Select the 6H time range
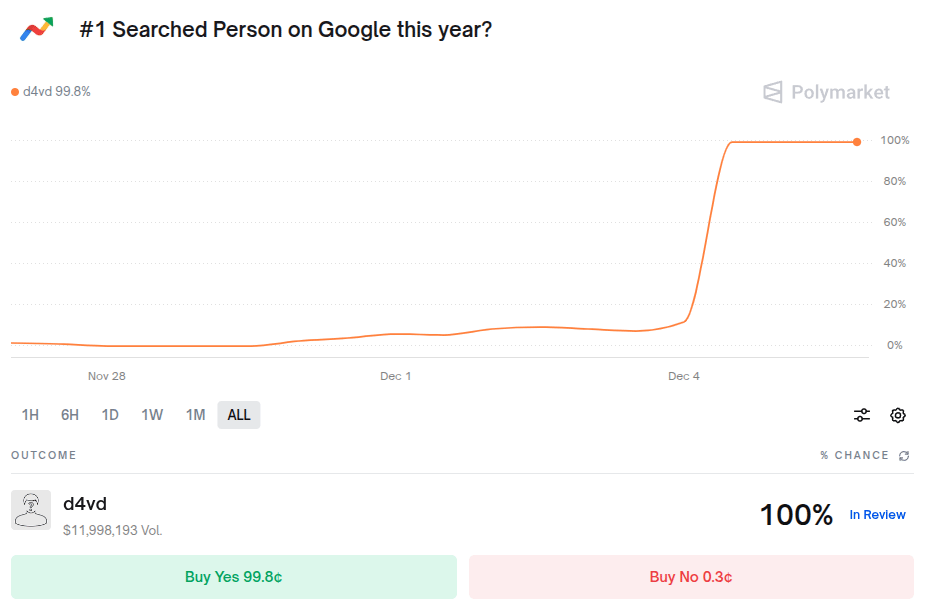This screenshot has height=610, width=930. point(70,415)
